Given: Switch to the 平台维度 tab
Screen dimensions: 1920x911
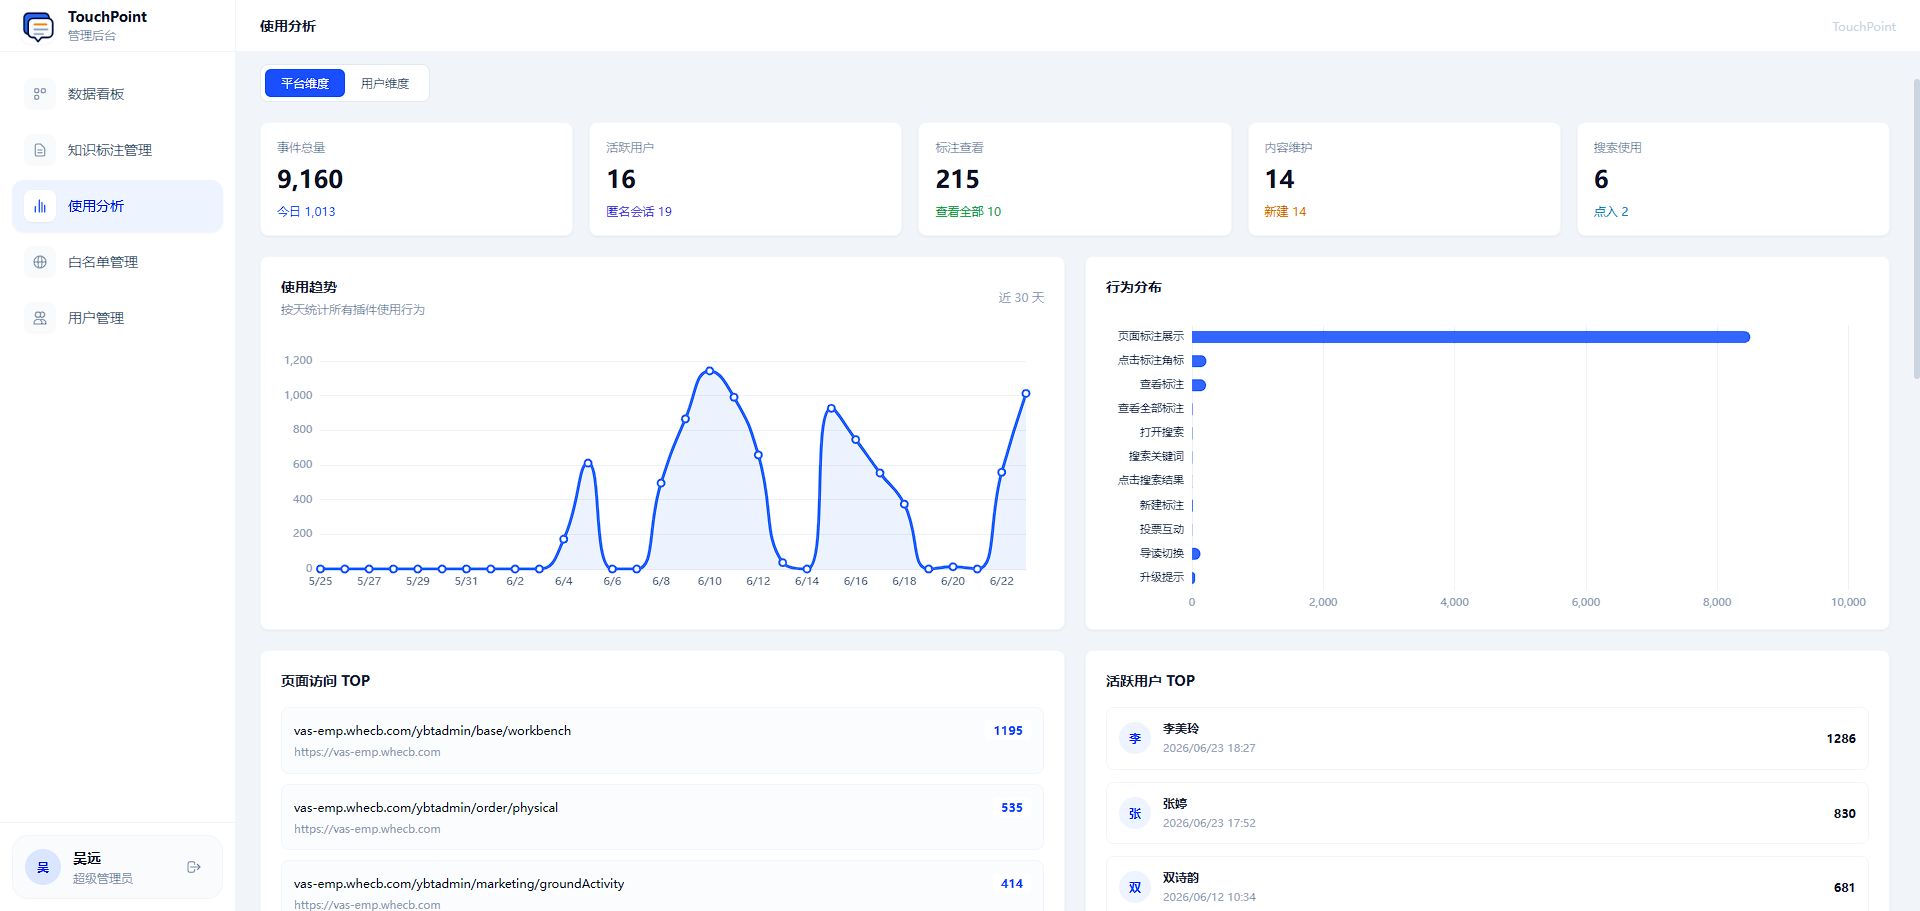Looking at the screenshot, I should point(305,83).
